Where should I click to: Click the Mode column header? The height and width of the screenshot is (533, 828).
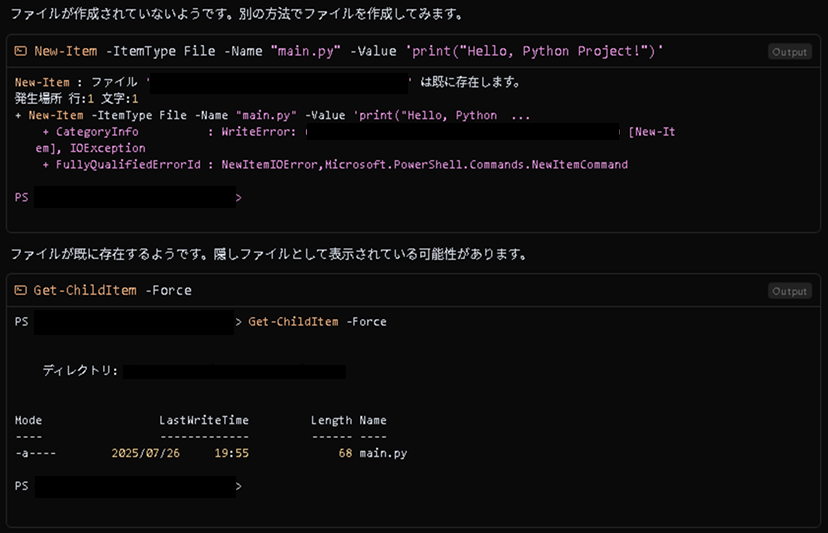pos(29,420)
